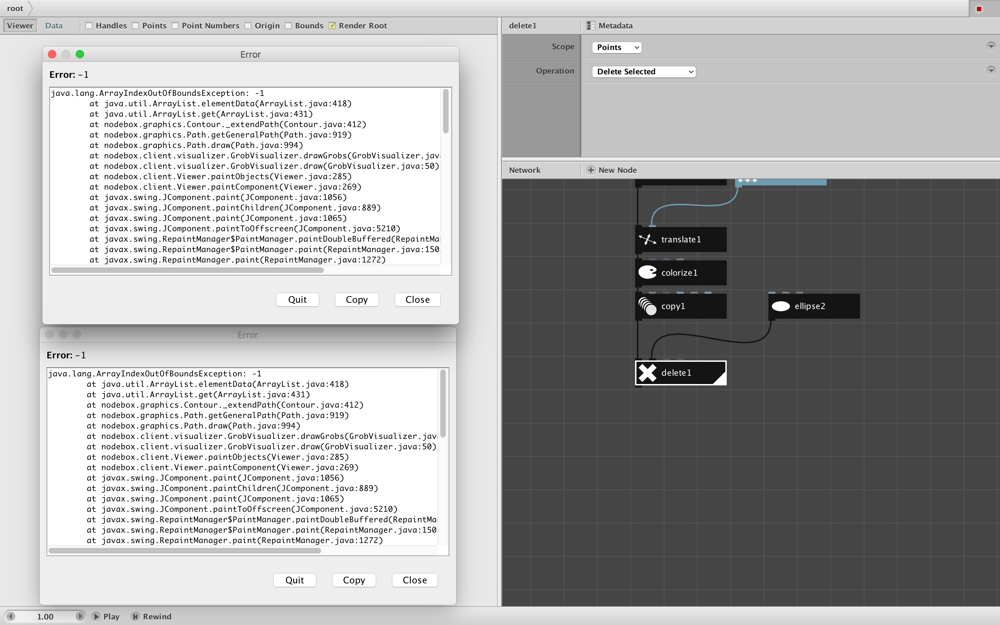
Task: Click the back Error dialog horizontal scrollbar
Action: [x=185, y=550]
